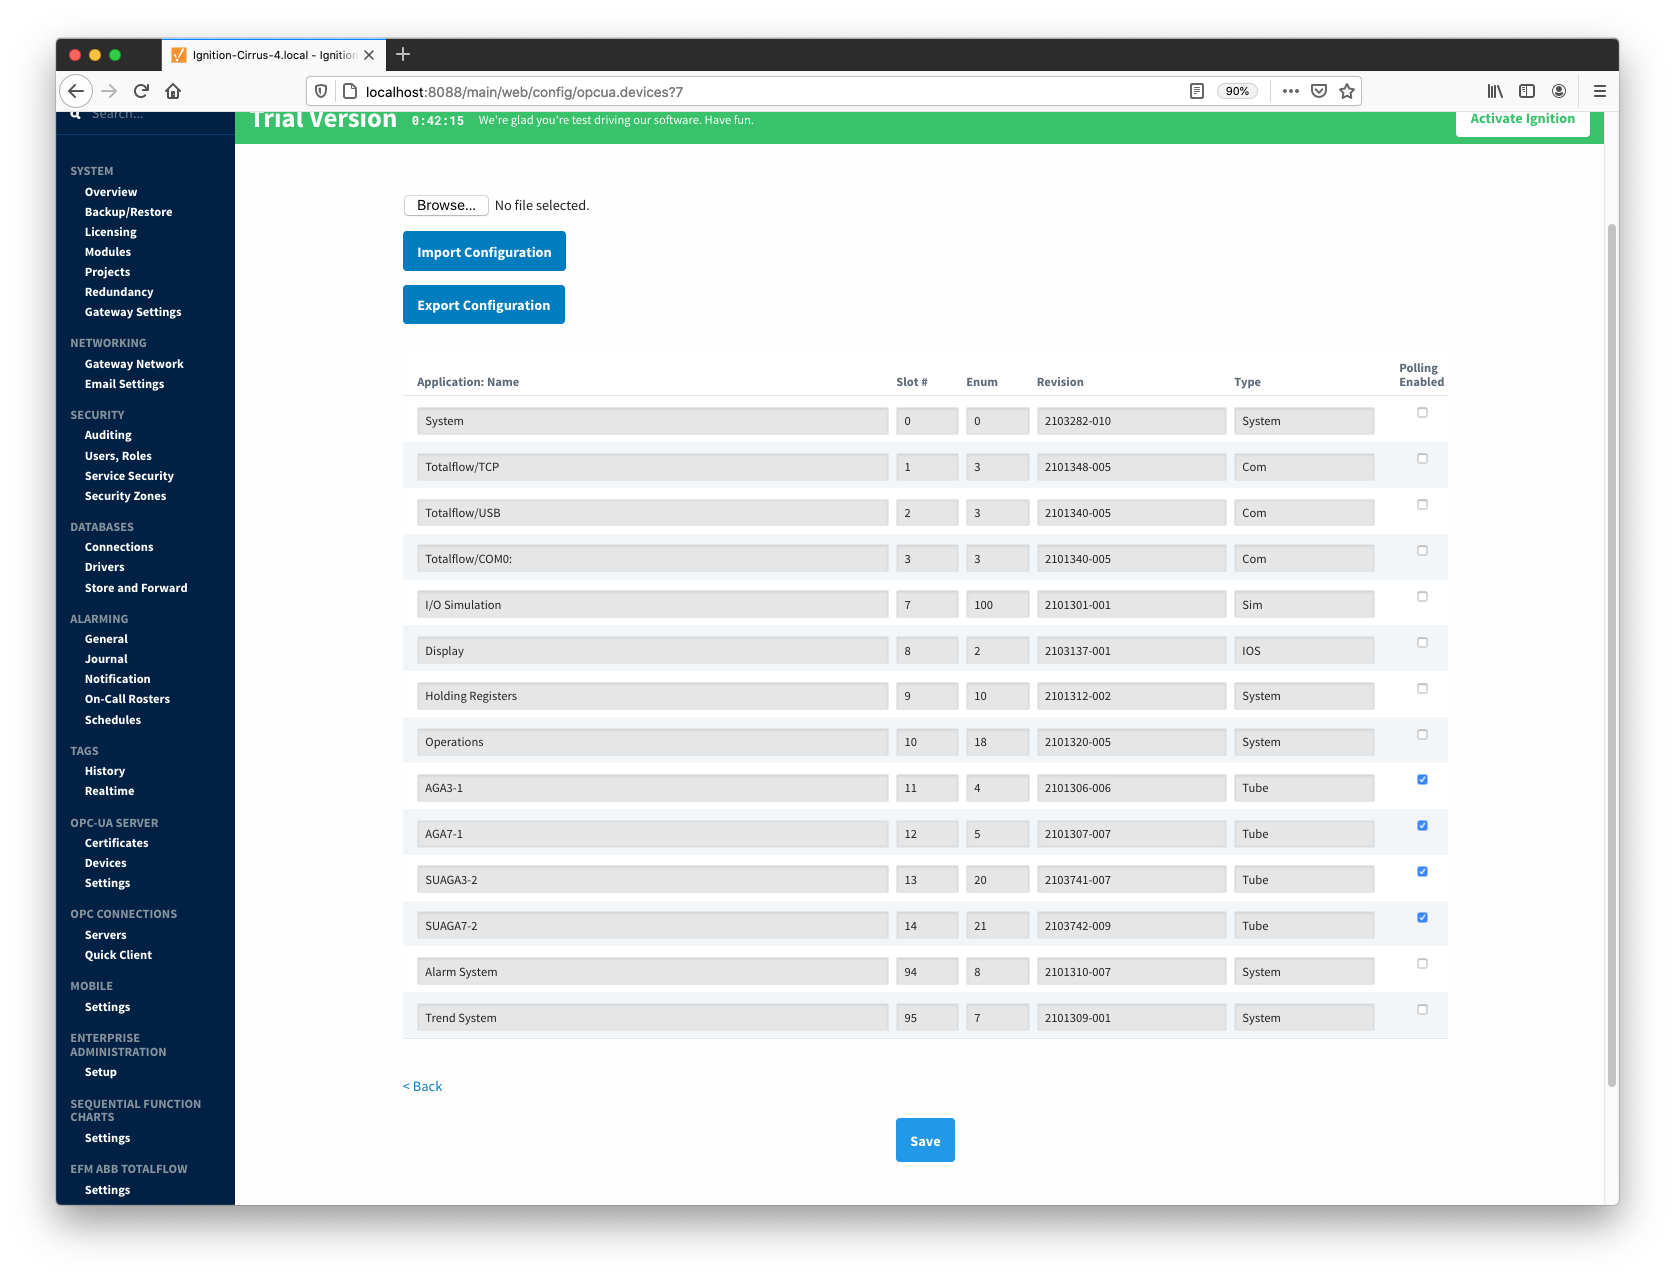Click the page vertical scrollbar
Image resolution: width=1675 pixels, height=1279 pixels.
click(x=1611, y=655)
